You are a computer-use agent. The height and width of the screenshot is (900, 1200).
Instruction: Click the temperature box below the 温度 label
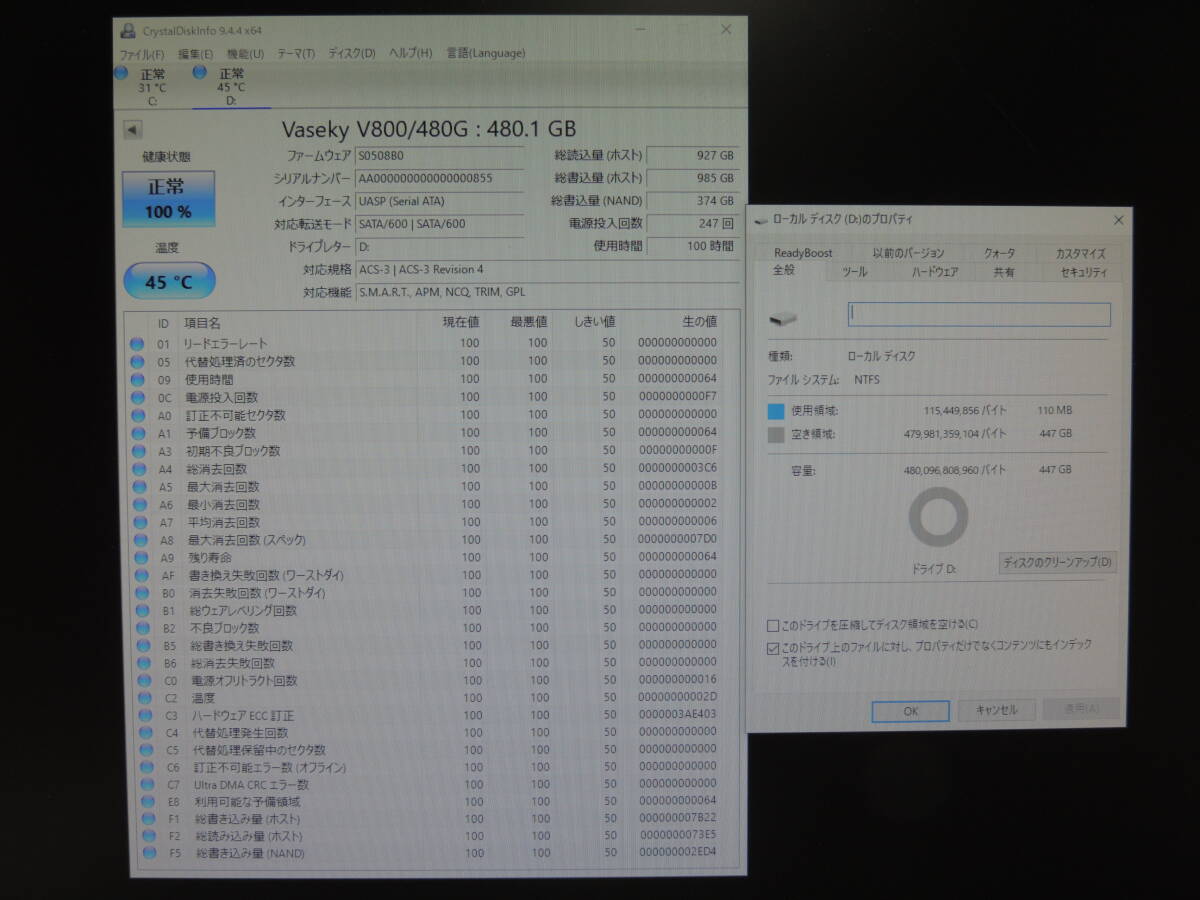(169, 282)
